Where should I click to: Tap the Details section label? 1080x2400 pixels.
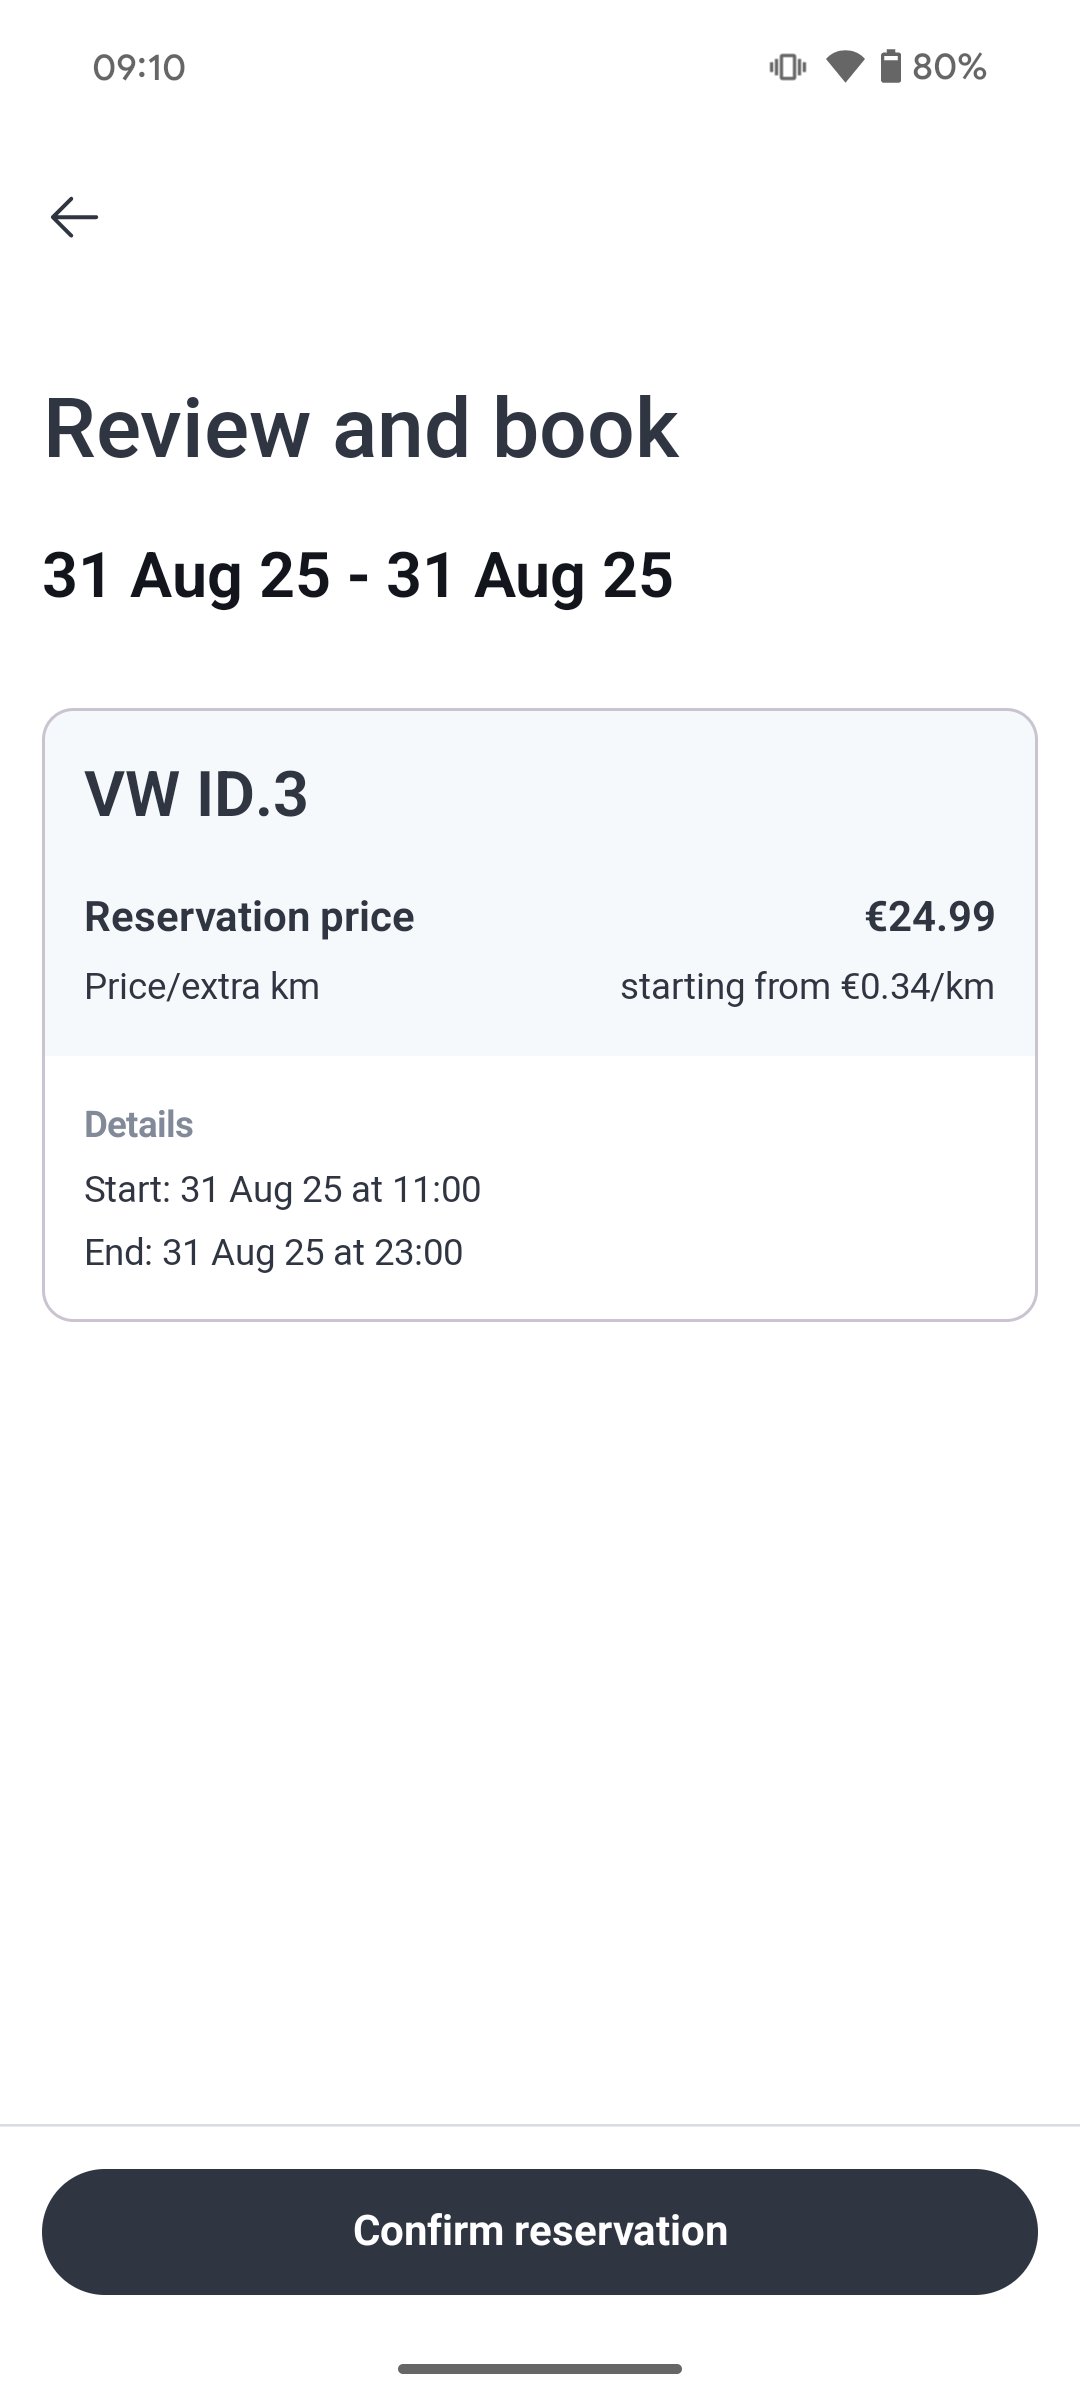tap(139, 1125)
